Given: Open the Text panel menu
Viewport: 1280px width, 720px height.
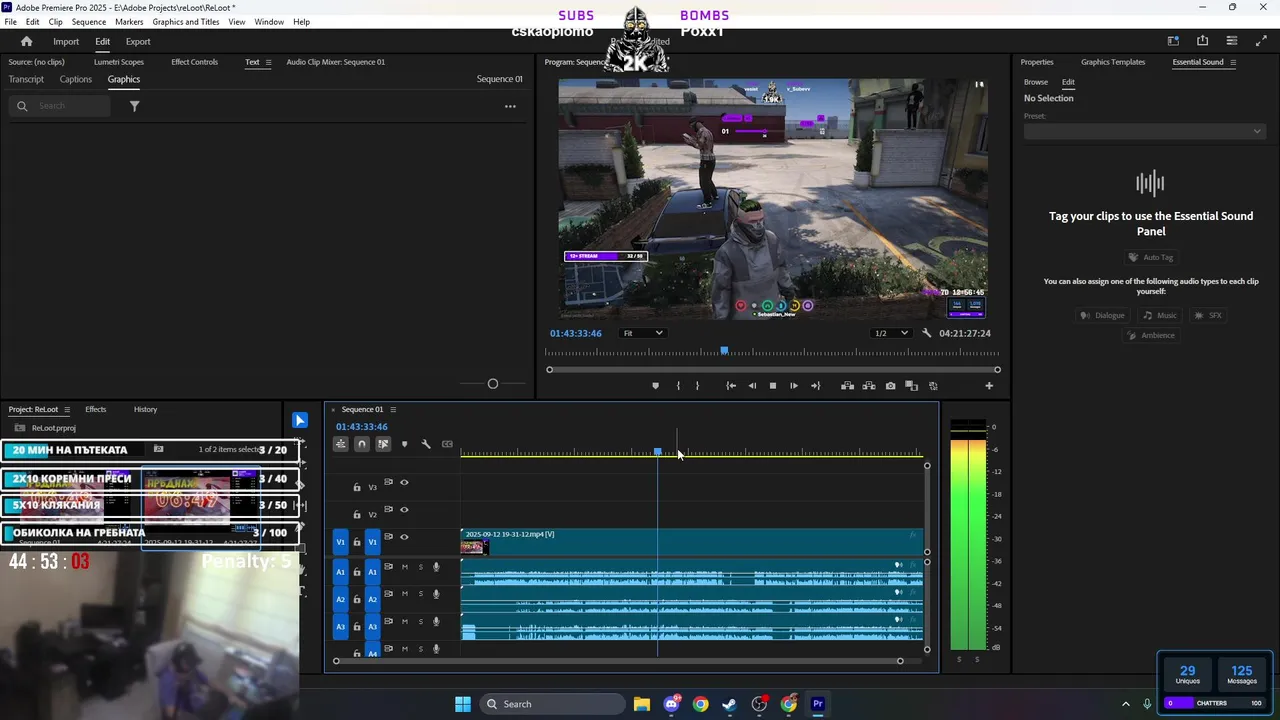Looking at the screenshot, I should pyautogui.click(x=268, y=62).
